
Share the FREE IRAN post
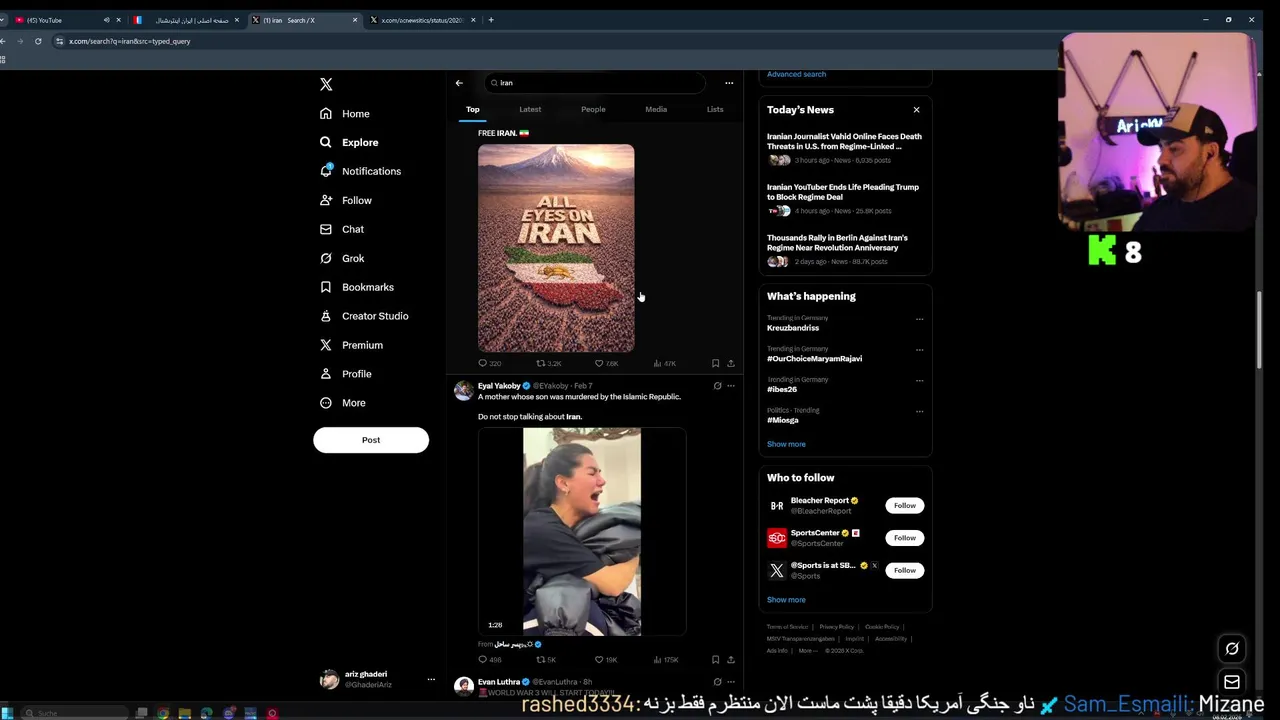(731, 363)
